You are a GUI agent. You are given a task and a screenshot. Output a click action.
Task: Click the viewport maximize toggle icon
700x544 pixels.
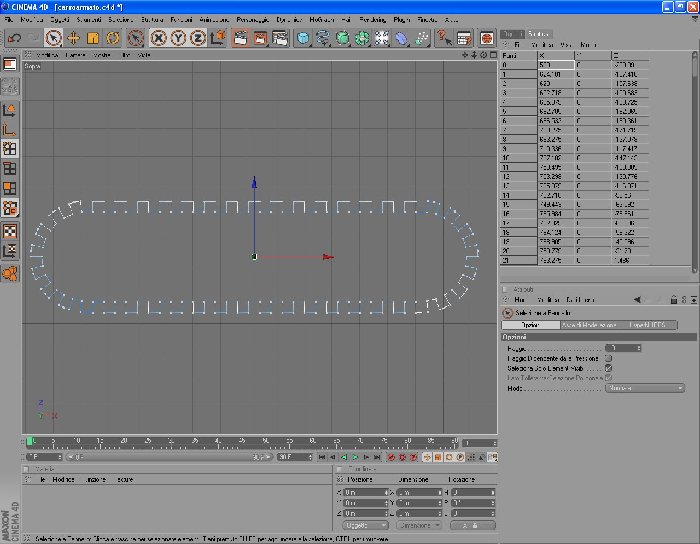point(493,55)
